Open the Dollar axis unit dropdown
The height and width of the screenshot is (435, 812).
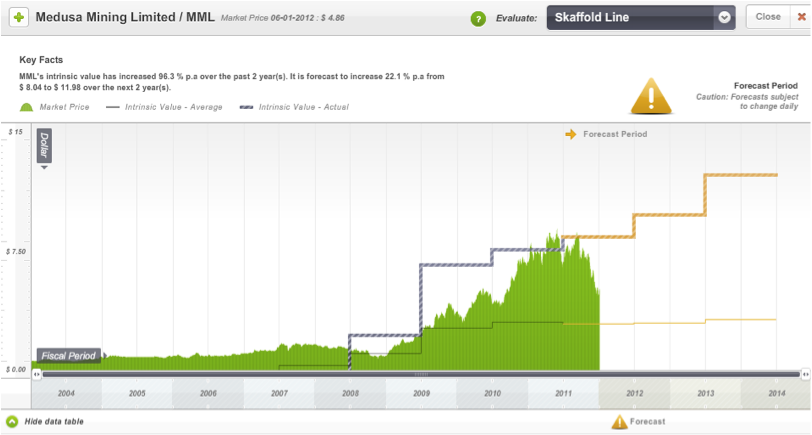pos(45,148)
